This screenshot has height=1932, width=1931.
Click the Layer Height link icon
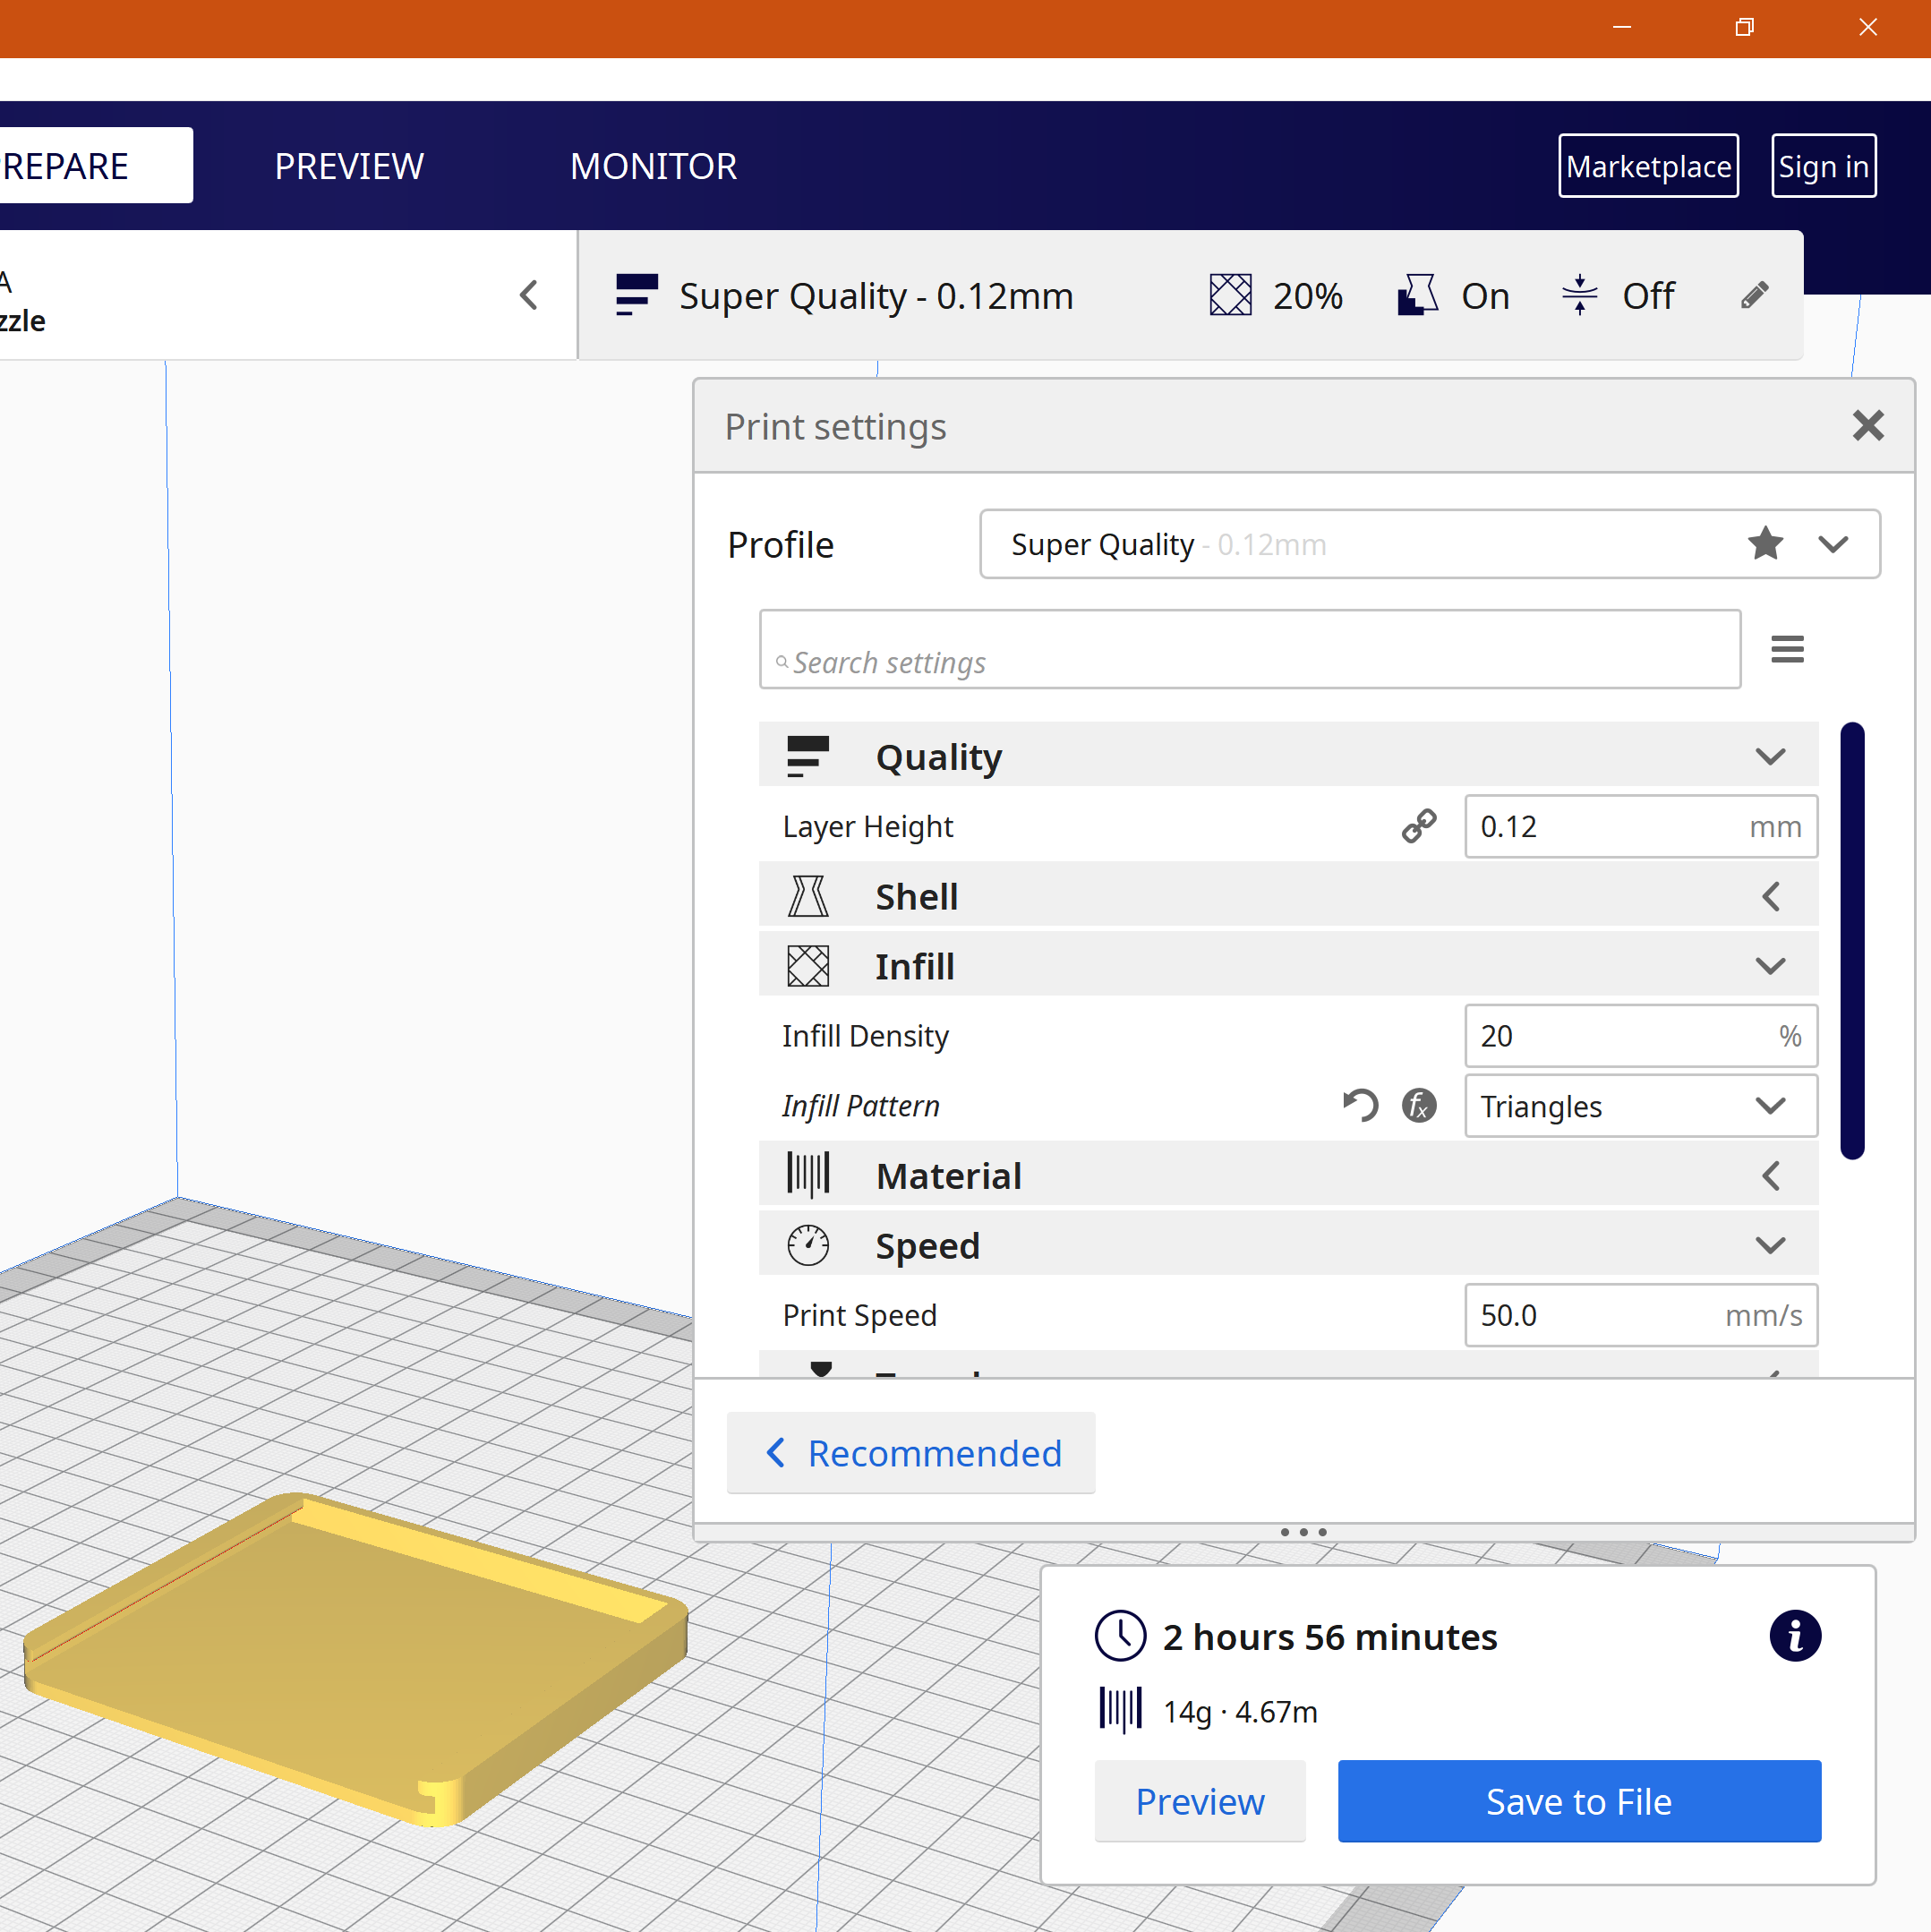[1418, 826]
